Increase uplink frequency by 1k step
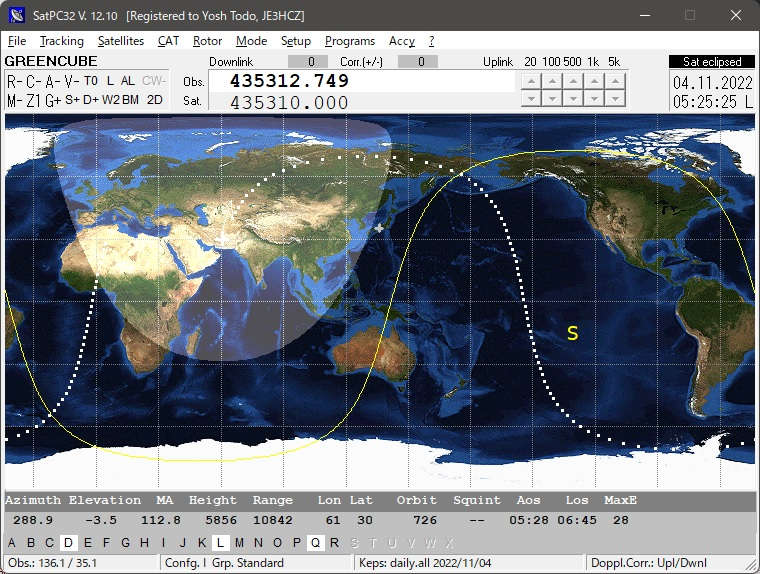 [x=594, y=81]
